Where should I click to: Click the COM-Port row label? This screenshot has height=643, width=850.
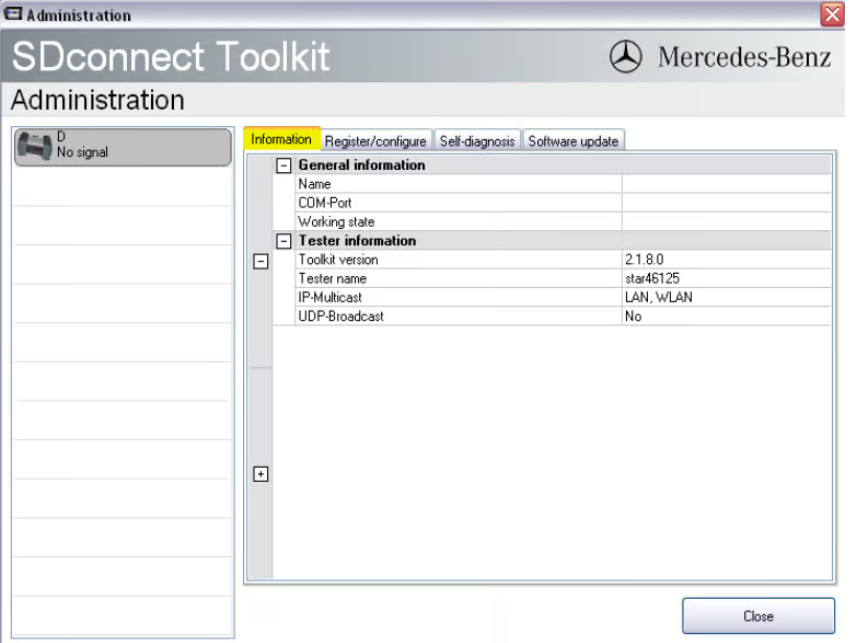[x=325, y=203]
